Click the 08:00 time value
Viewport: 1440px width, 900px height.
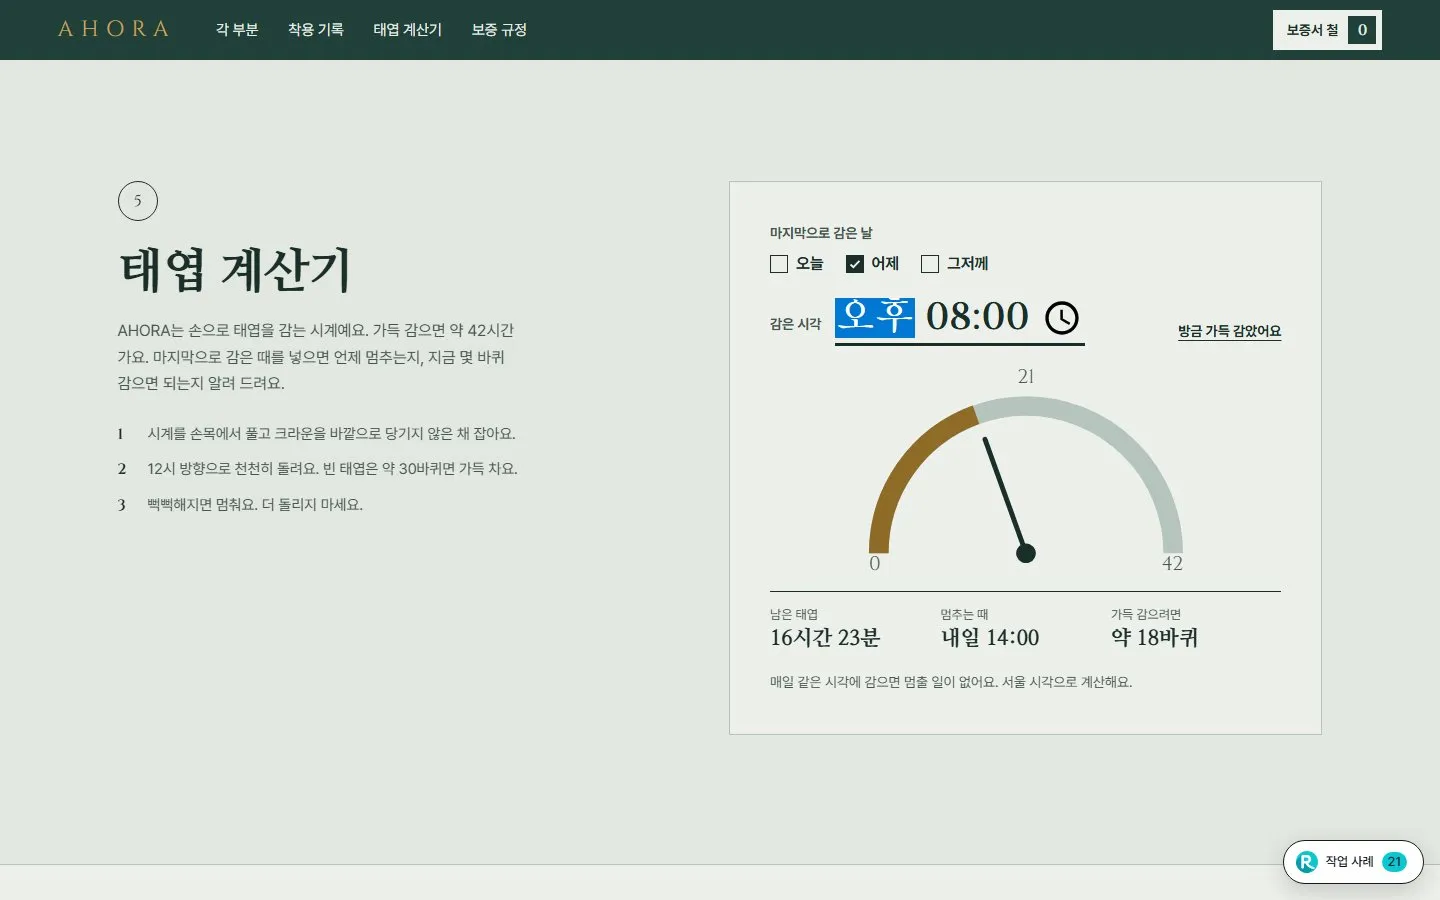(977, 317)
